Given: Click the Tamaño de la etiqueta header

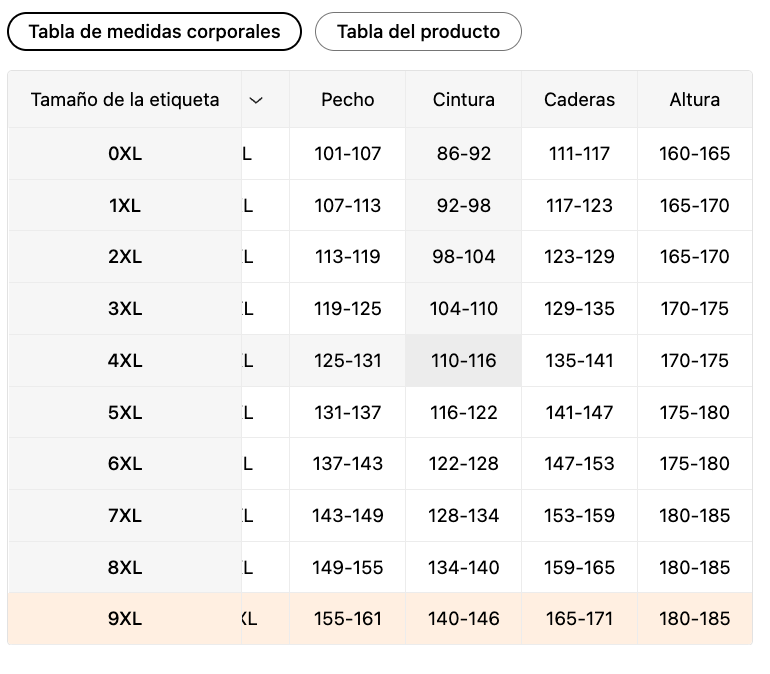Looking at the screenshot, I should tap(125, 100).
